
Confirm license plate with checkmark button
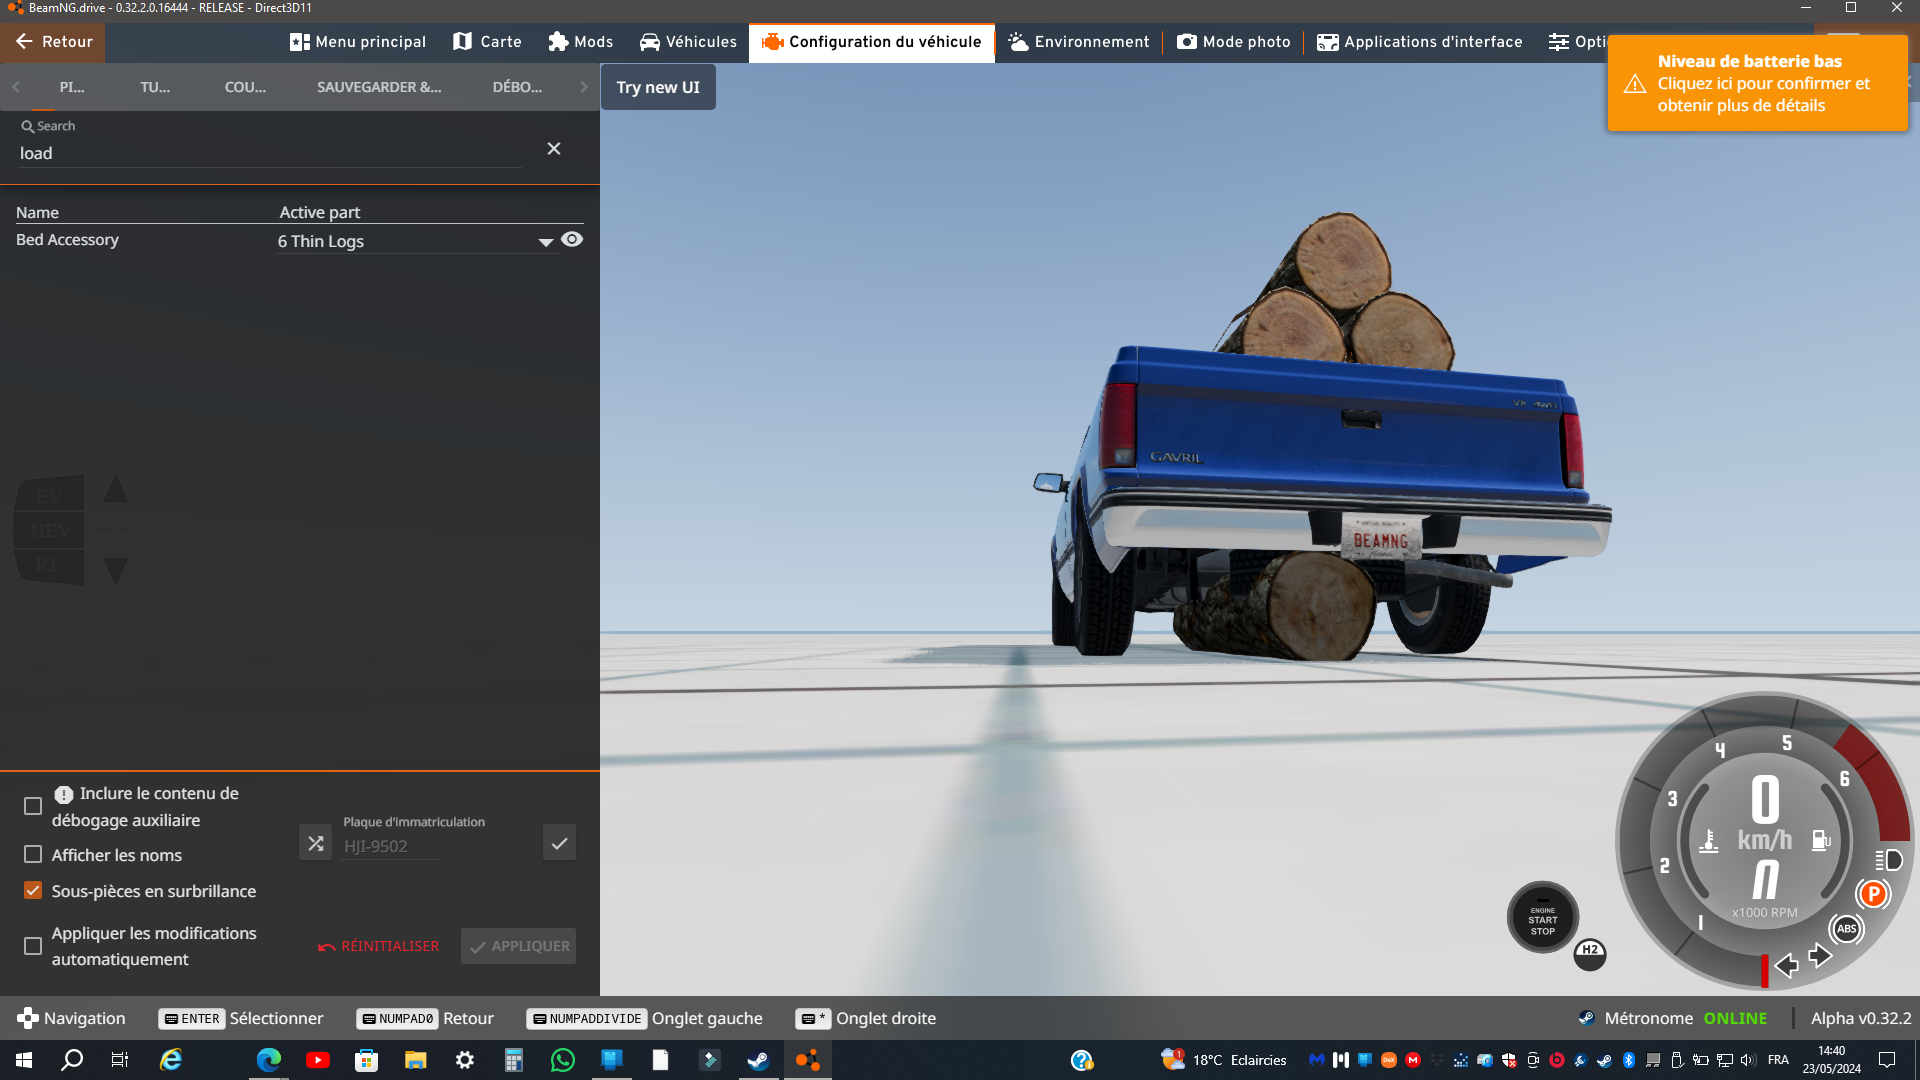tap(559, 843)
